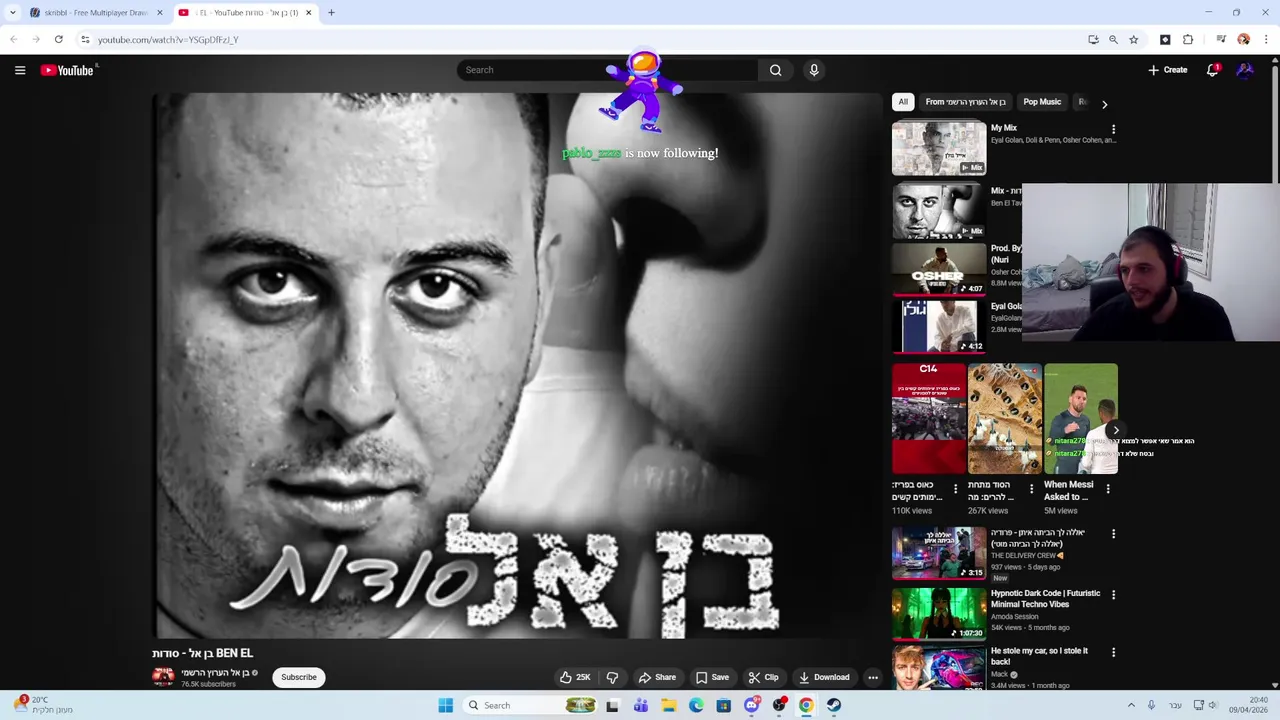
Task: Close the skribbl browser tab
Action: coord(159,13)
